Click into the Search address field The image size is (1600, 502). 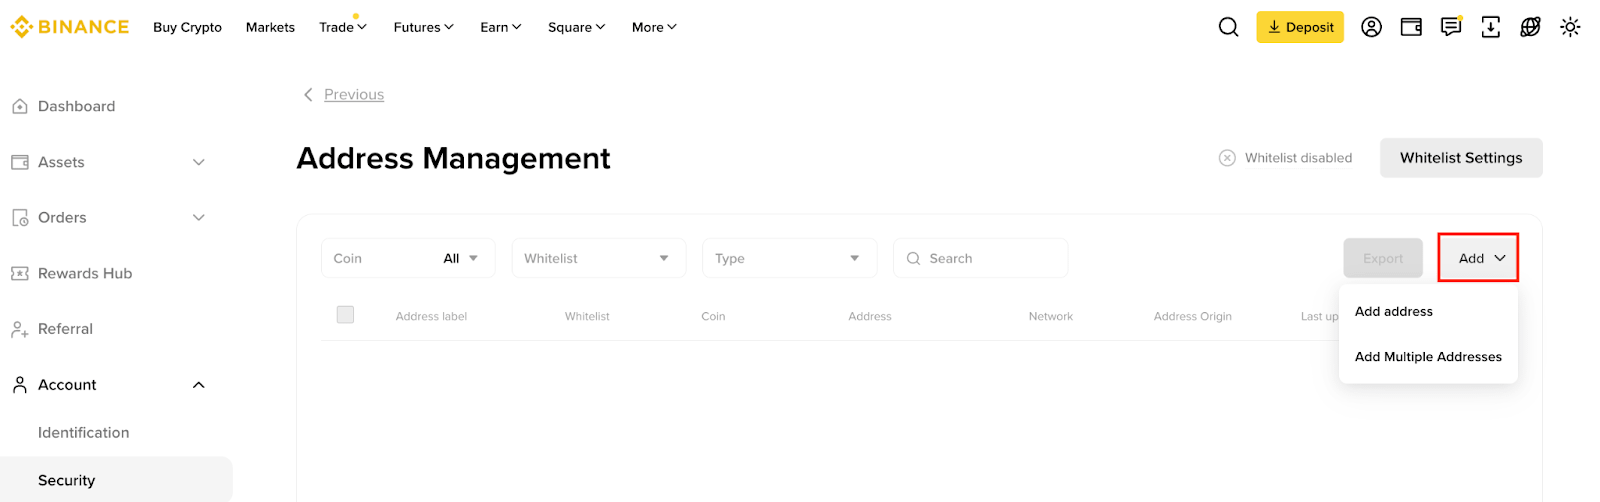point(980,258)
